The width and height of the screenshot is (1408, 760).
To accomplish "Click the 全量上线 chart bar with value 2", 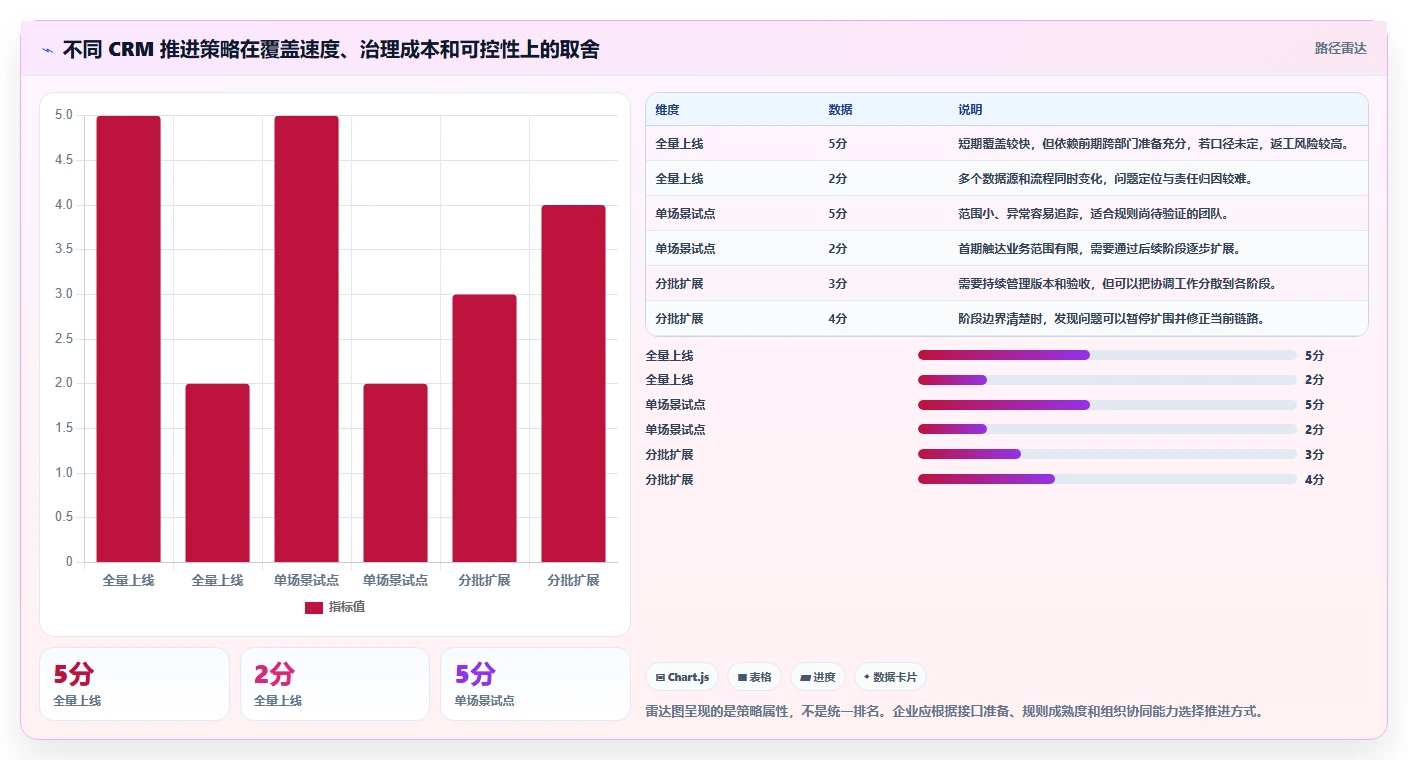I will (x=218, y=473).
